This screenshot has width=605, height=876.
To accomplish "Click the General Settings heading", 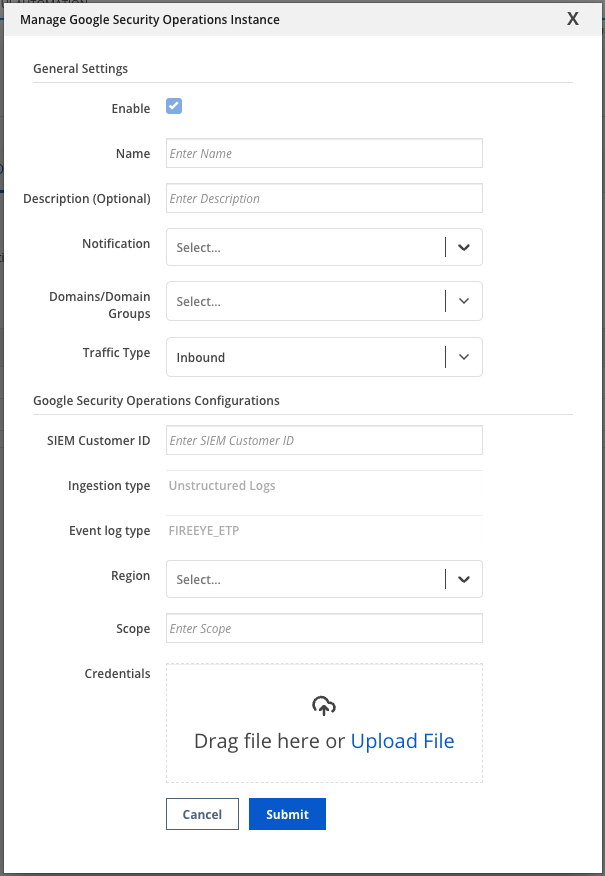I will [x=80, y=69].
